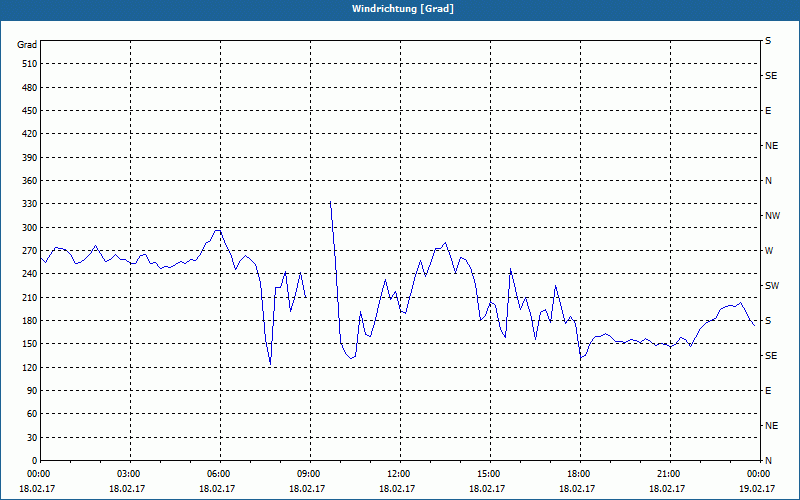Select the 480 value on the degree axis
Viewport: 800px width, 500px height.
click(x=30, y=88)
